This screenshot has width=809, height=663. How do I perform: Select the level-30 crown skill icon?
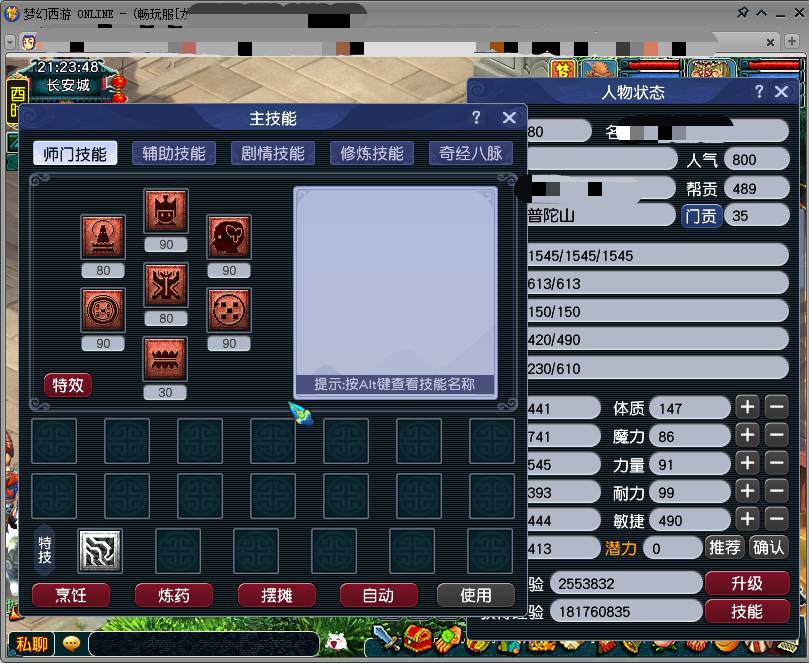click(x=165, y=359)
